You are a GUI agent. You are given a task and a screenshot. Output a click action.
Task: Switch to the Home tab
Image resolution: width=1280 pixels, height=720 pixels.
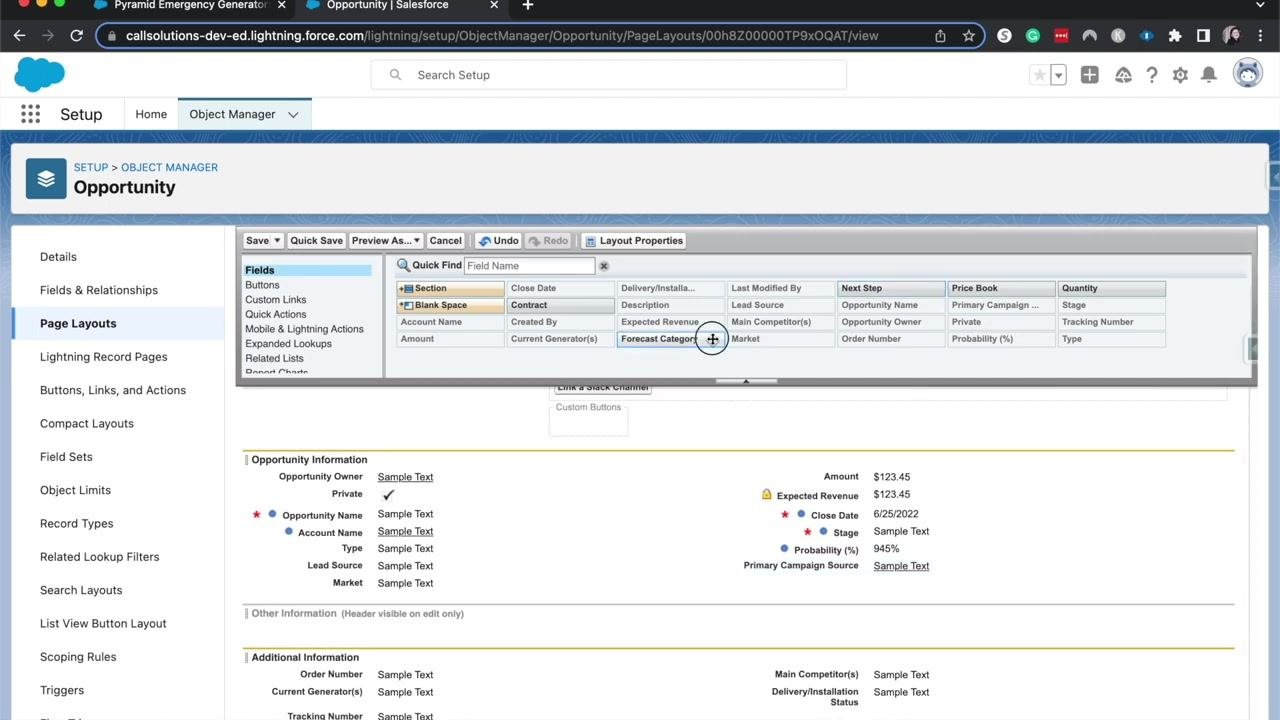(151, 114)
